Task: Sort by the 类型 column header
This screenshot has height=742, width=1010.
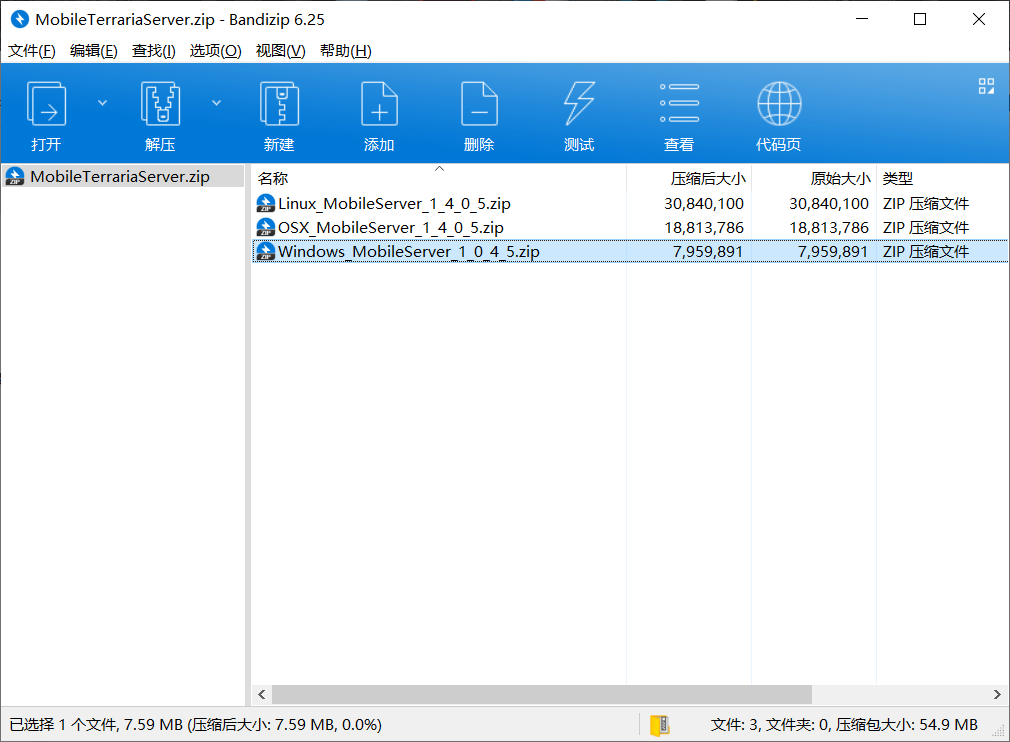Action: (x=942, y=178)
